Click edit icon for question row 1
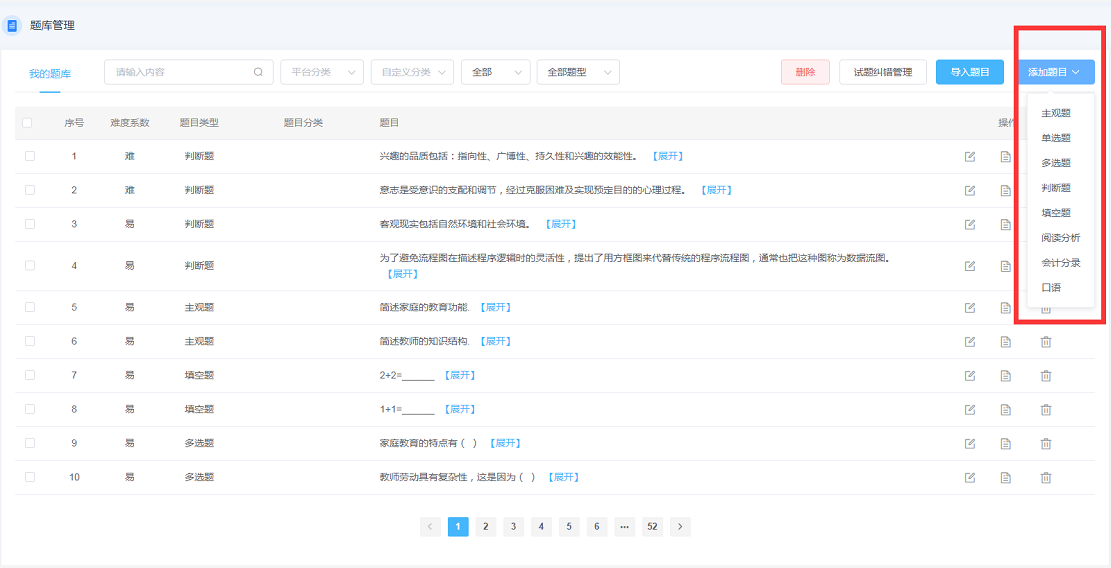Screen dimensions: 1111x568 pyautogui.click(x=970, y=157)
